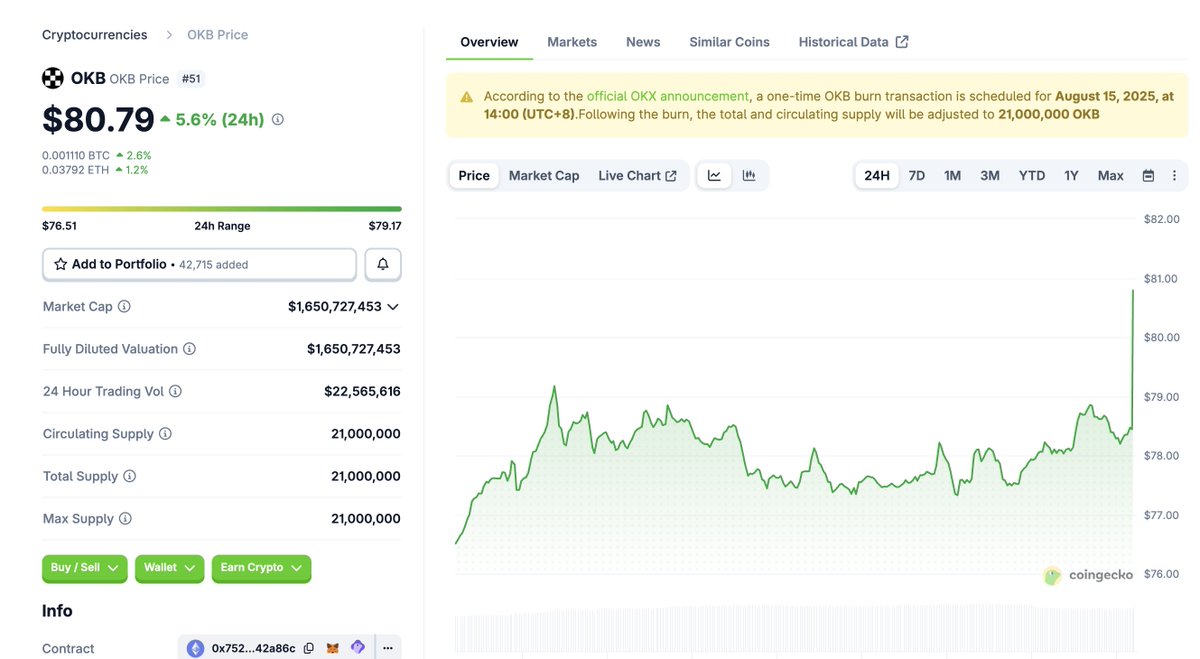This screenshot has height=659, width=1200.
Task: Open Max Supply info icon
Action: (x=125, y=519)
